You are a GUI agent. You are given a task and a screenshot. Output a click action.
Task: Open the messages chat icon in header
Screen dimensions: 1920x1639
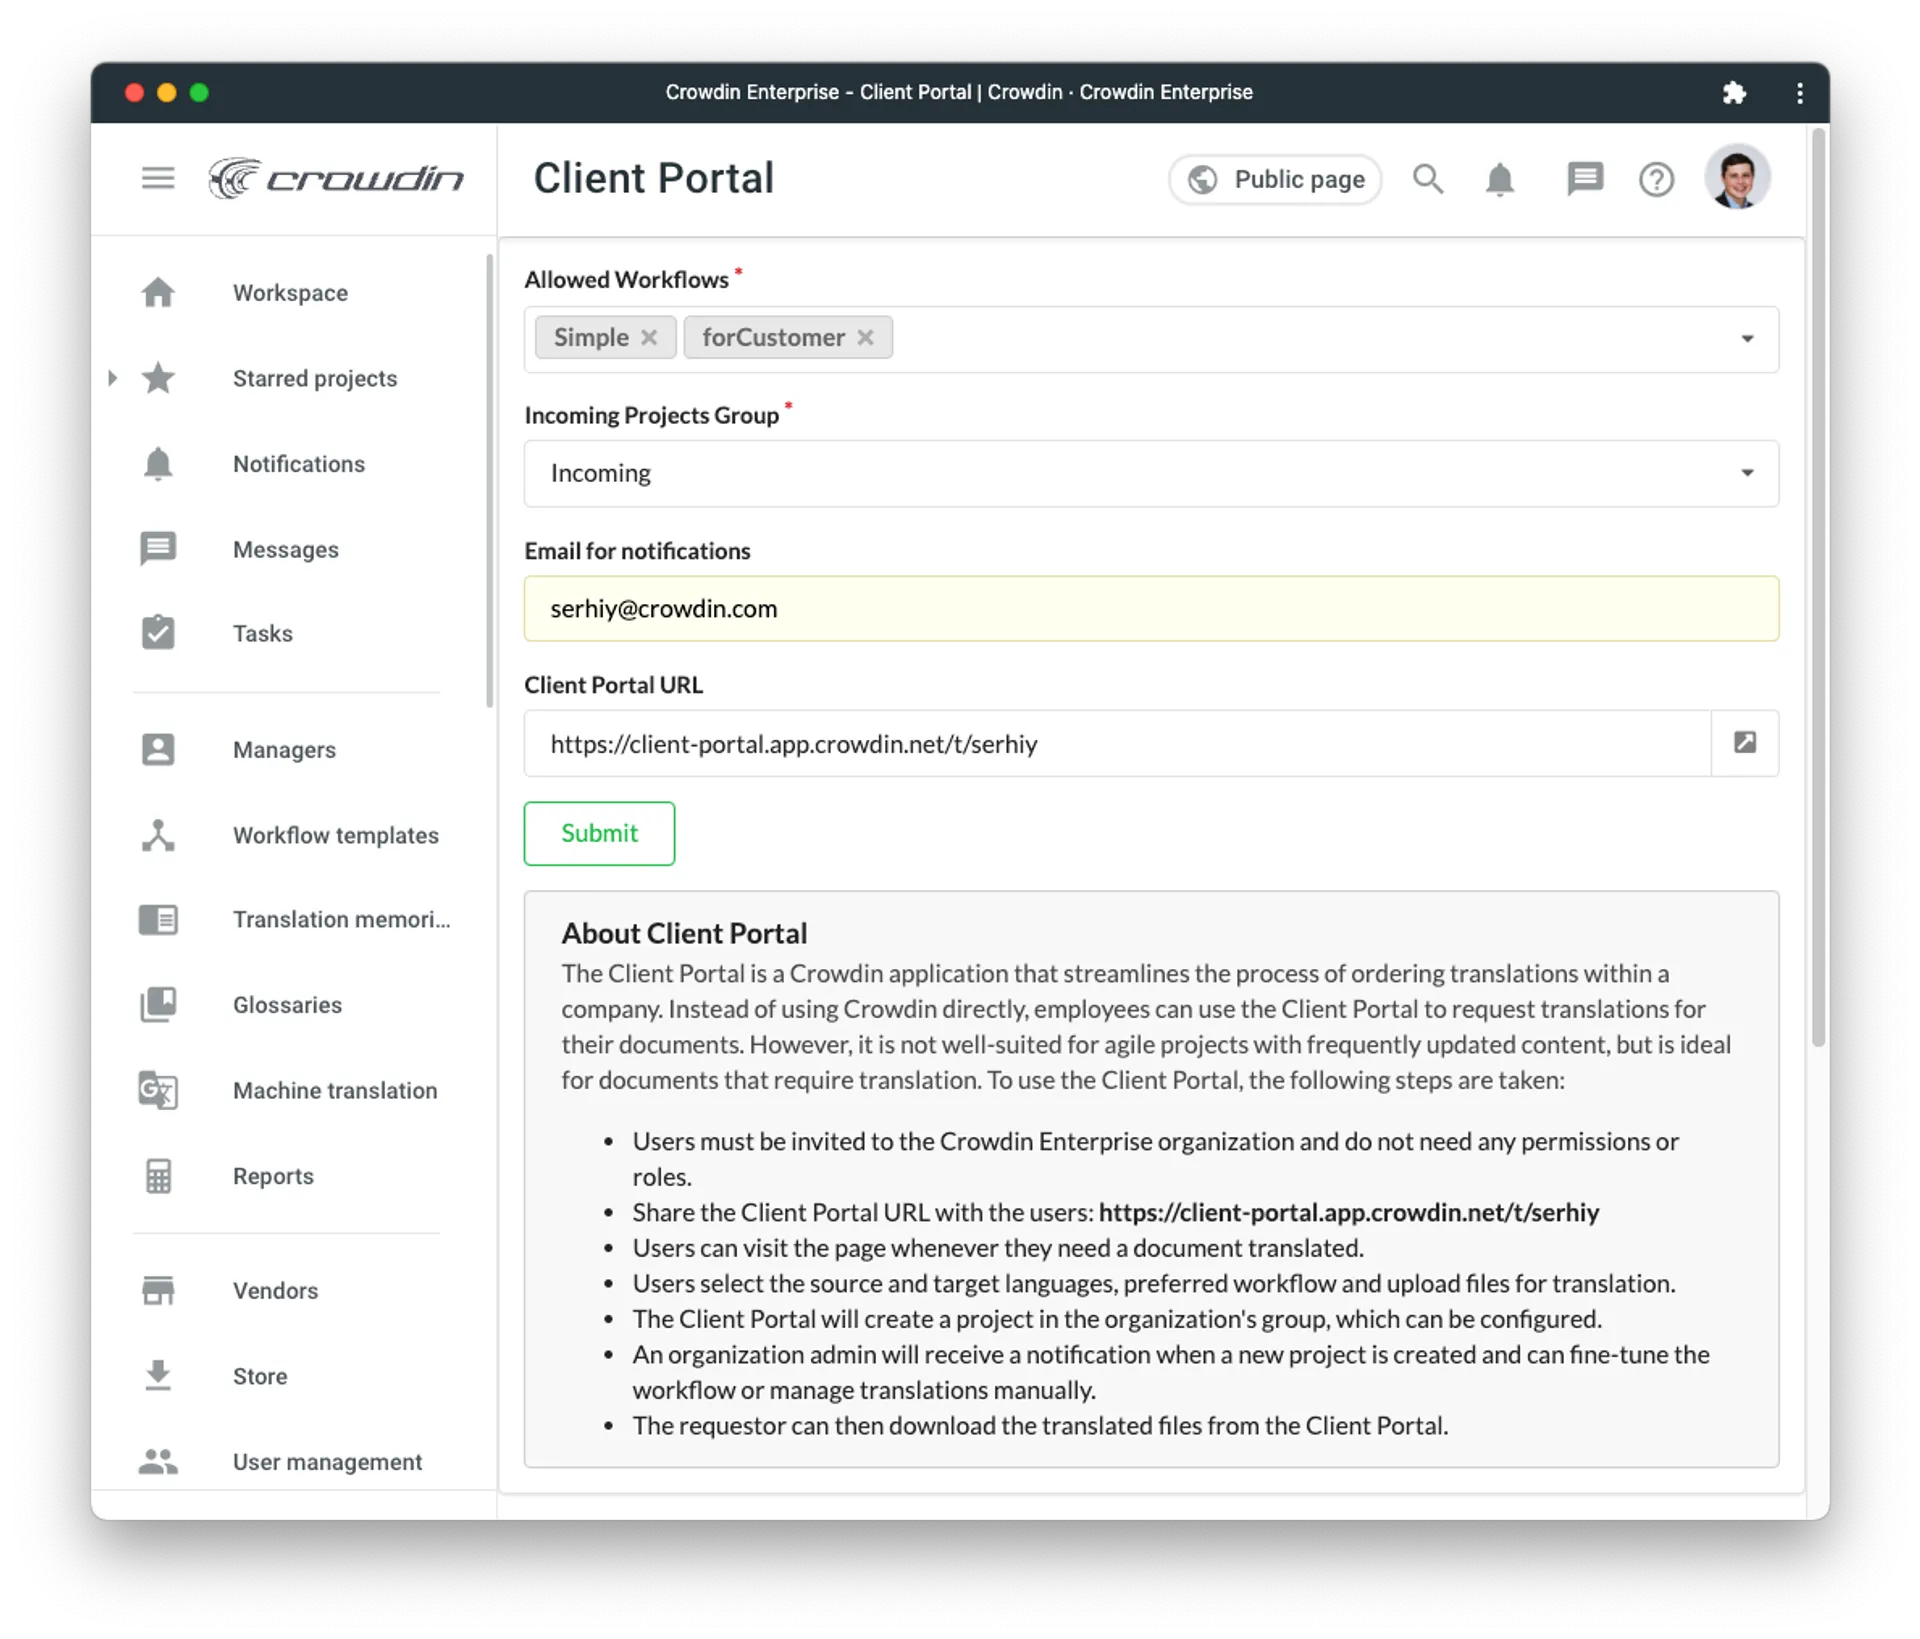click(1585, 179)
